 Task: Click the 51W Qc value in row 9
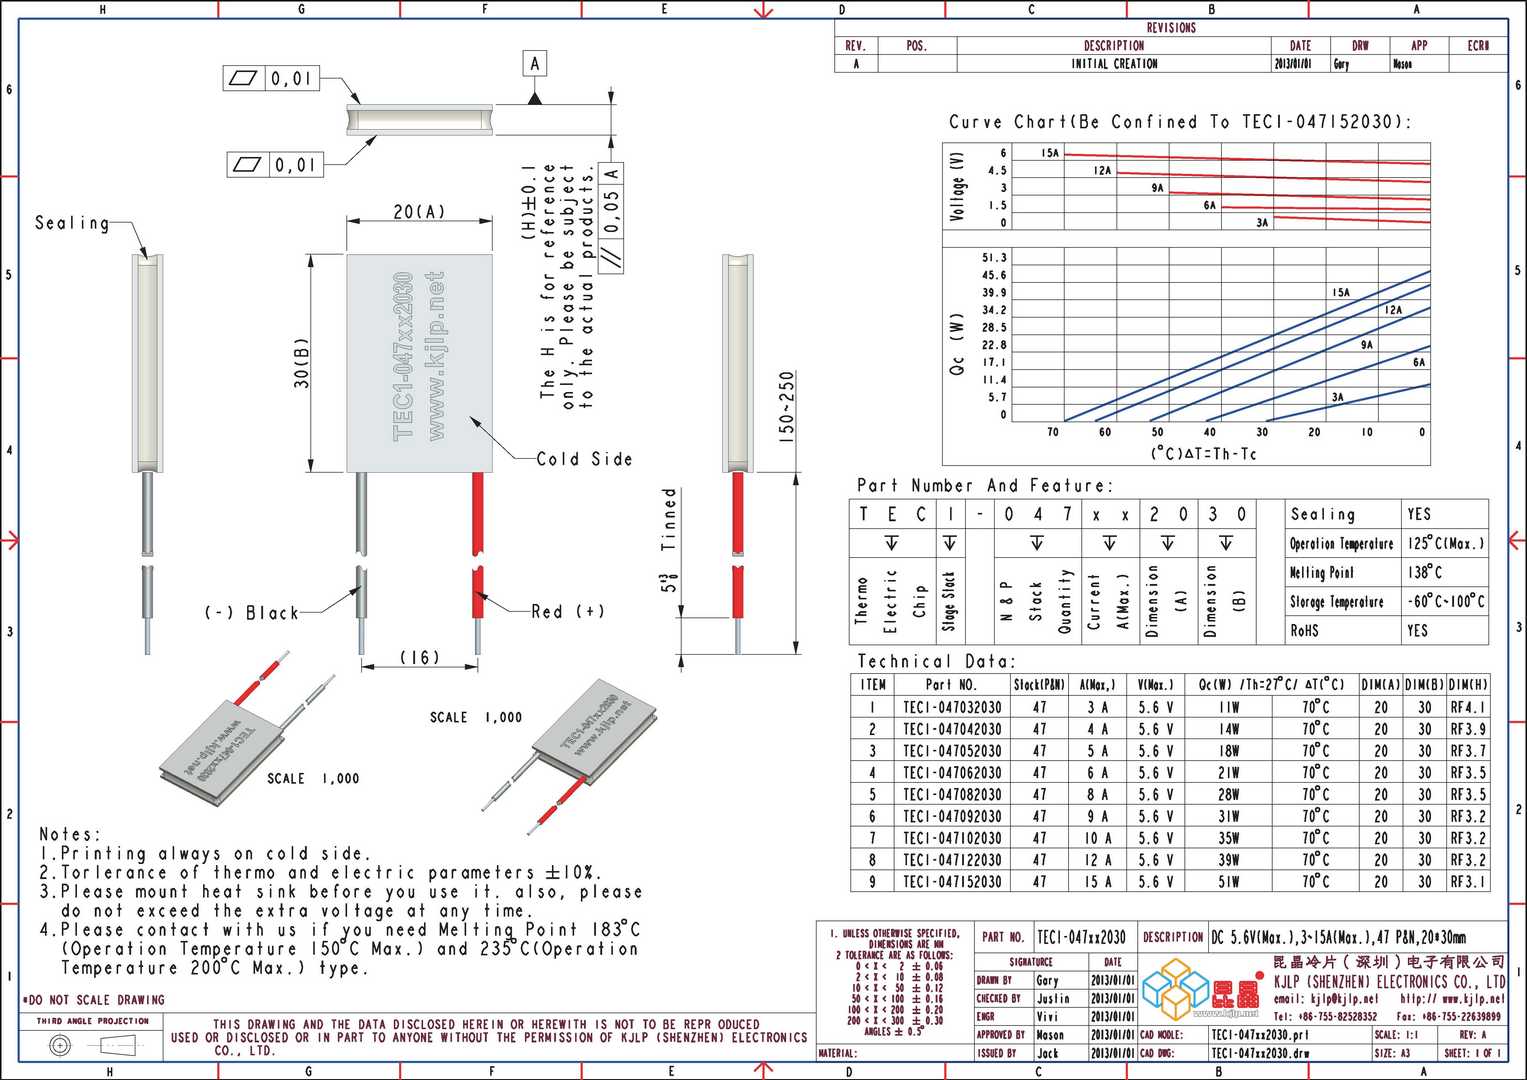click(1229, 882)
